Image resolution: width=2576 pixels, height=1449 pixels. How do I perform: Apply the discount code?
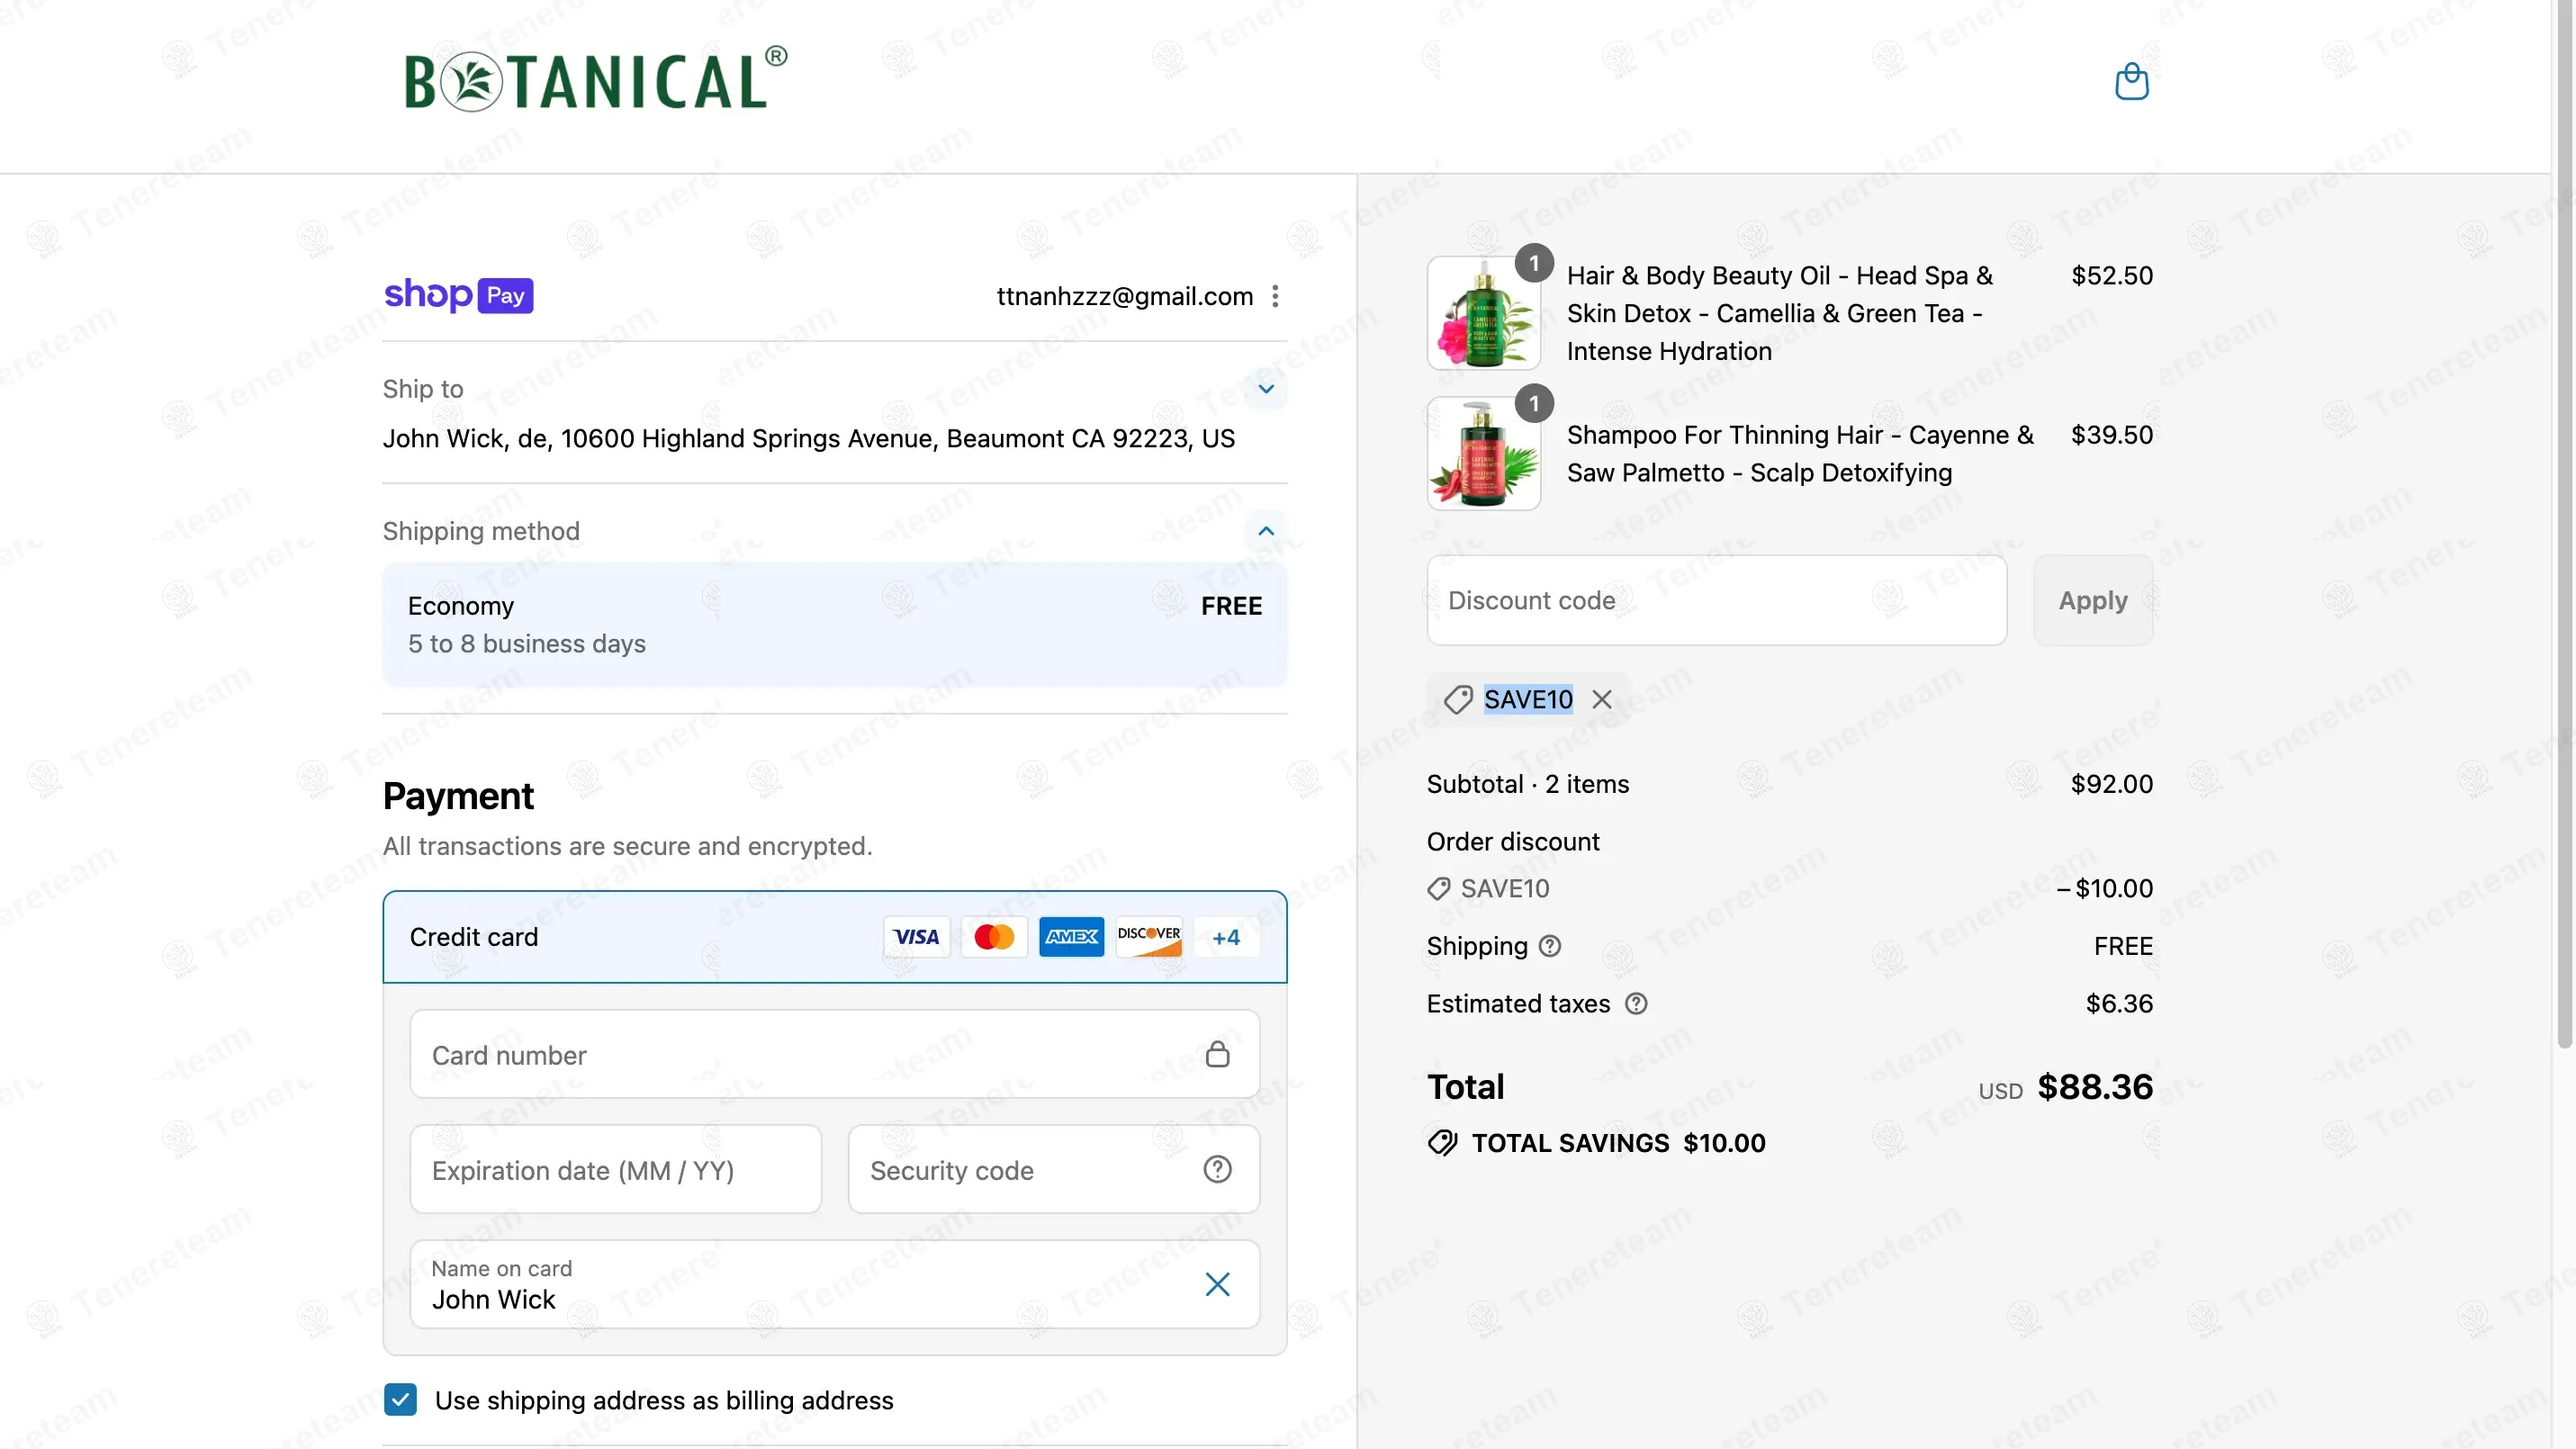[2092, 600]
